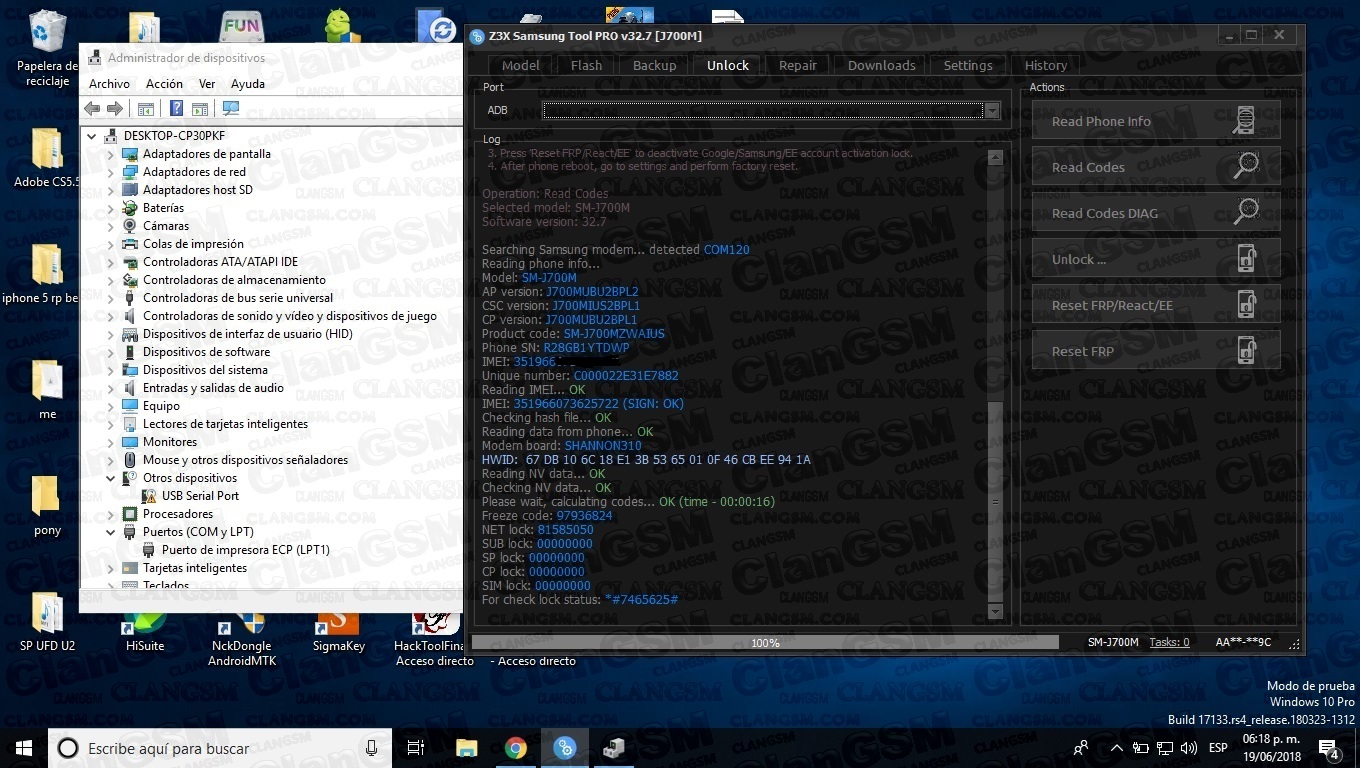Expand the Cámaras node
Screen dimensions: 1360x768
coord(111,226)
